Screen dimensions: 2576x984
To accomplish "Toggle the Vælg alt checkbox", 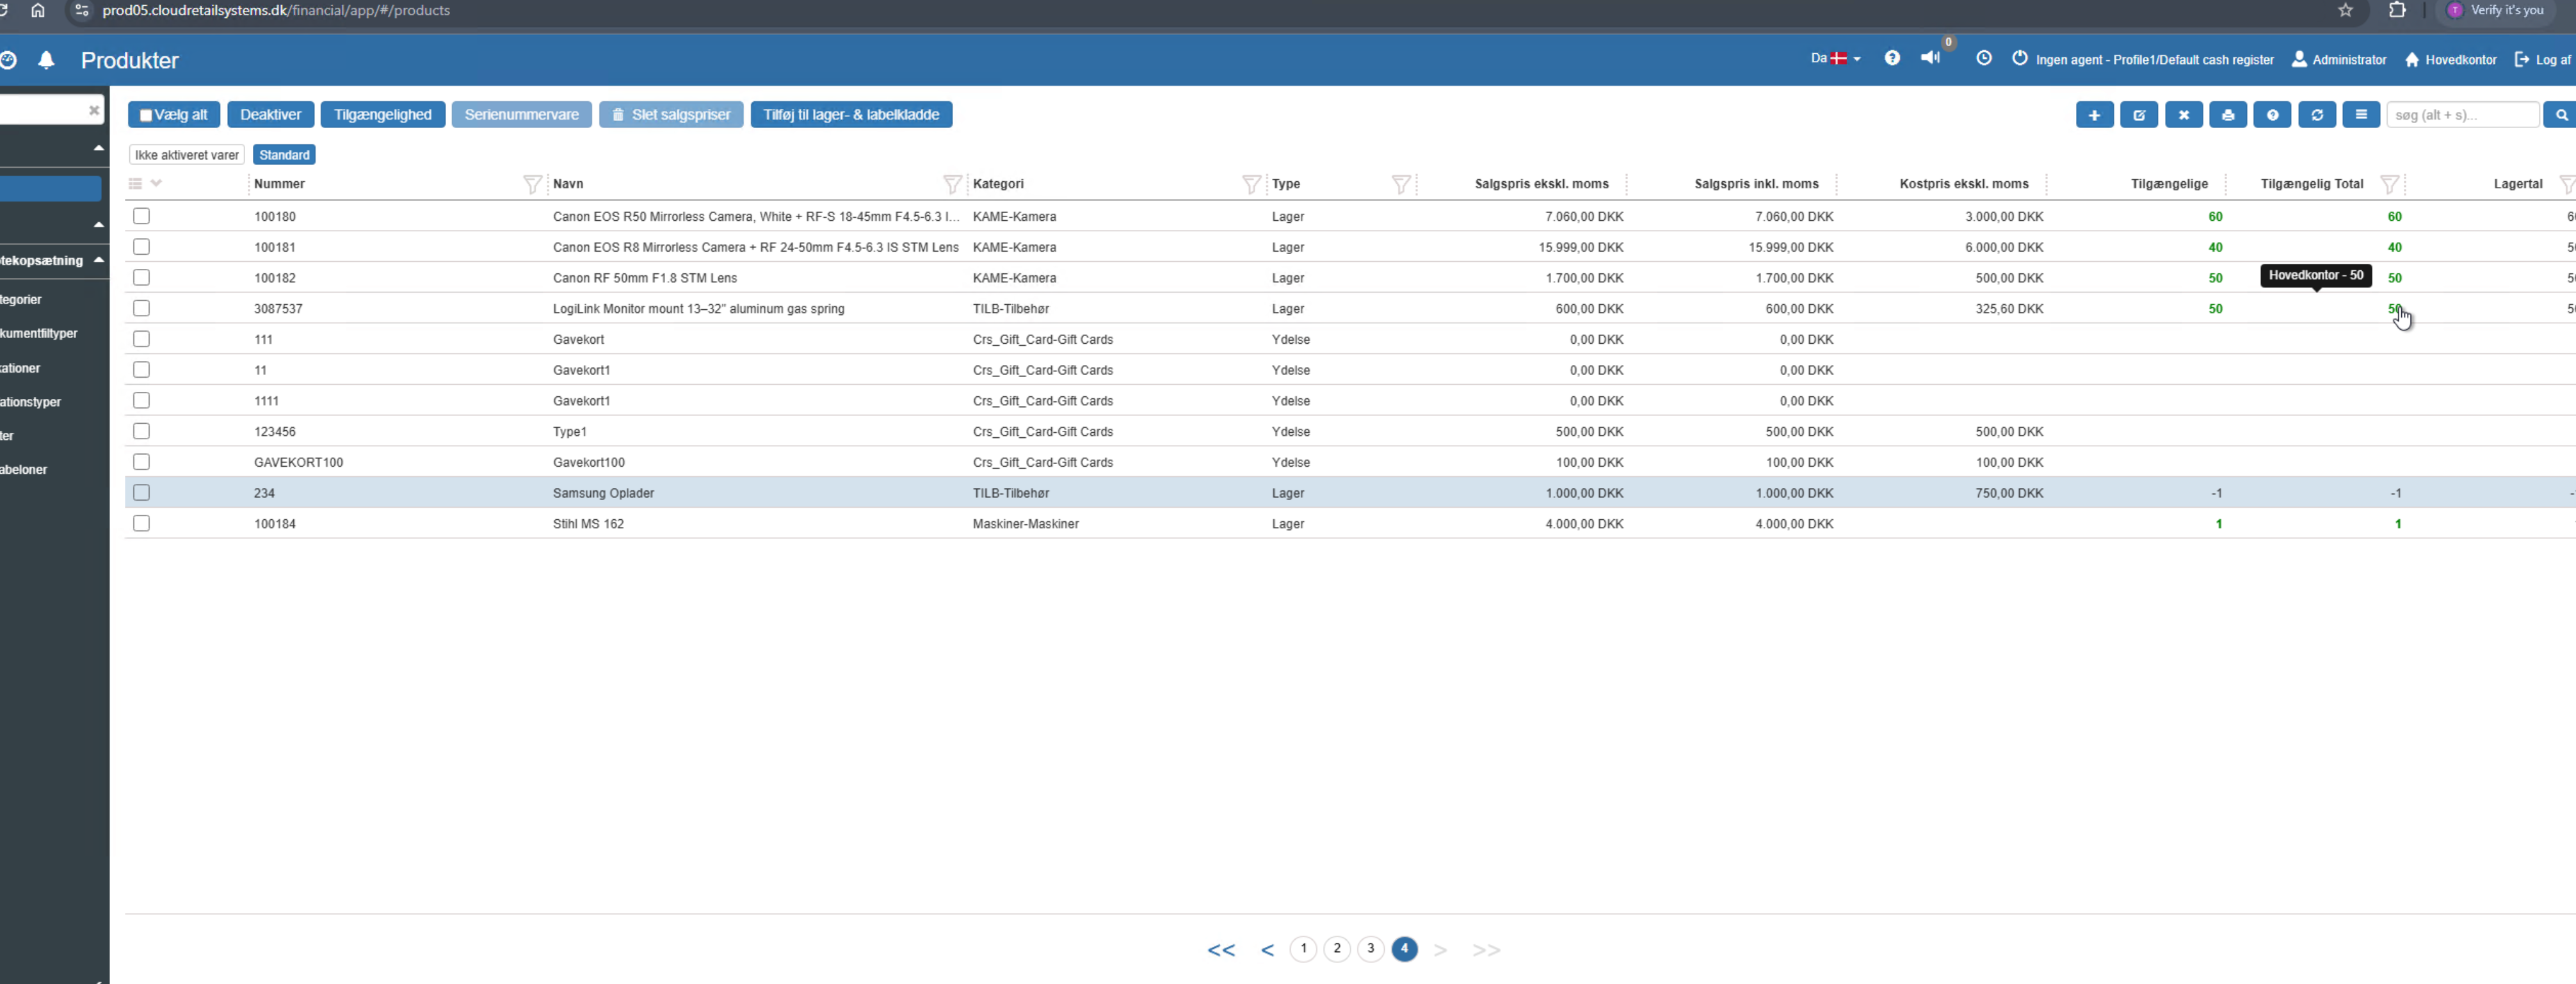I will point(146,115).
